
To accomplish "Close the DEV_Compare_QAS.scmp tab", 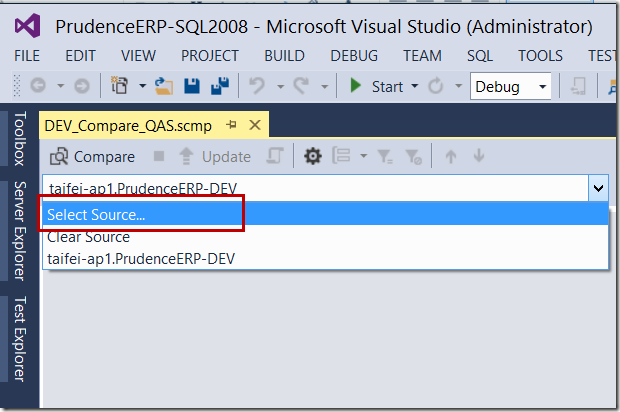I will pyautogui.click(x=255, y=125).
